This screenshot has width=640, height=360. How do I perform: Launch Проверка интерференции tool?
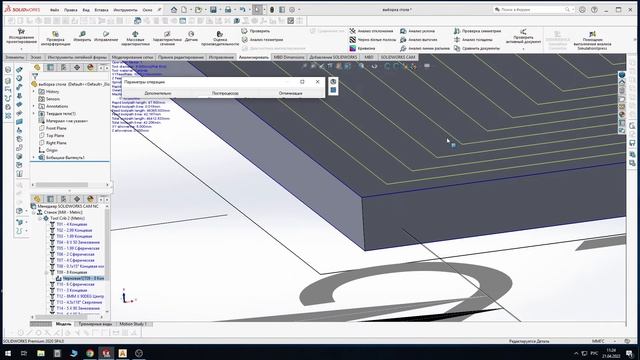pyautogui.click(x=55, y=37)
